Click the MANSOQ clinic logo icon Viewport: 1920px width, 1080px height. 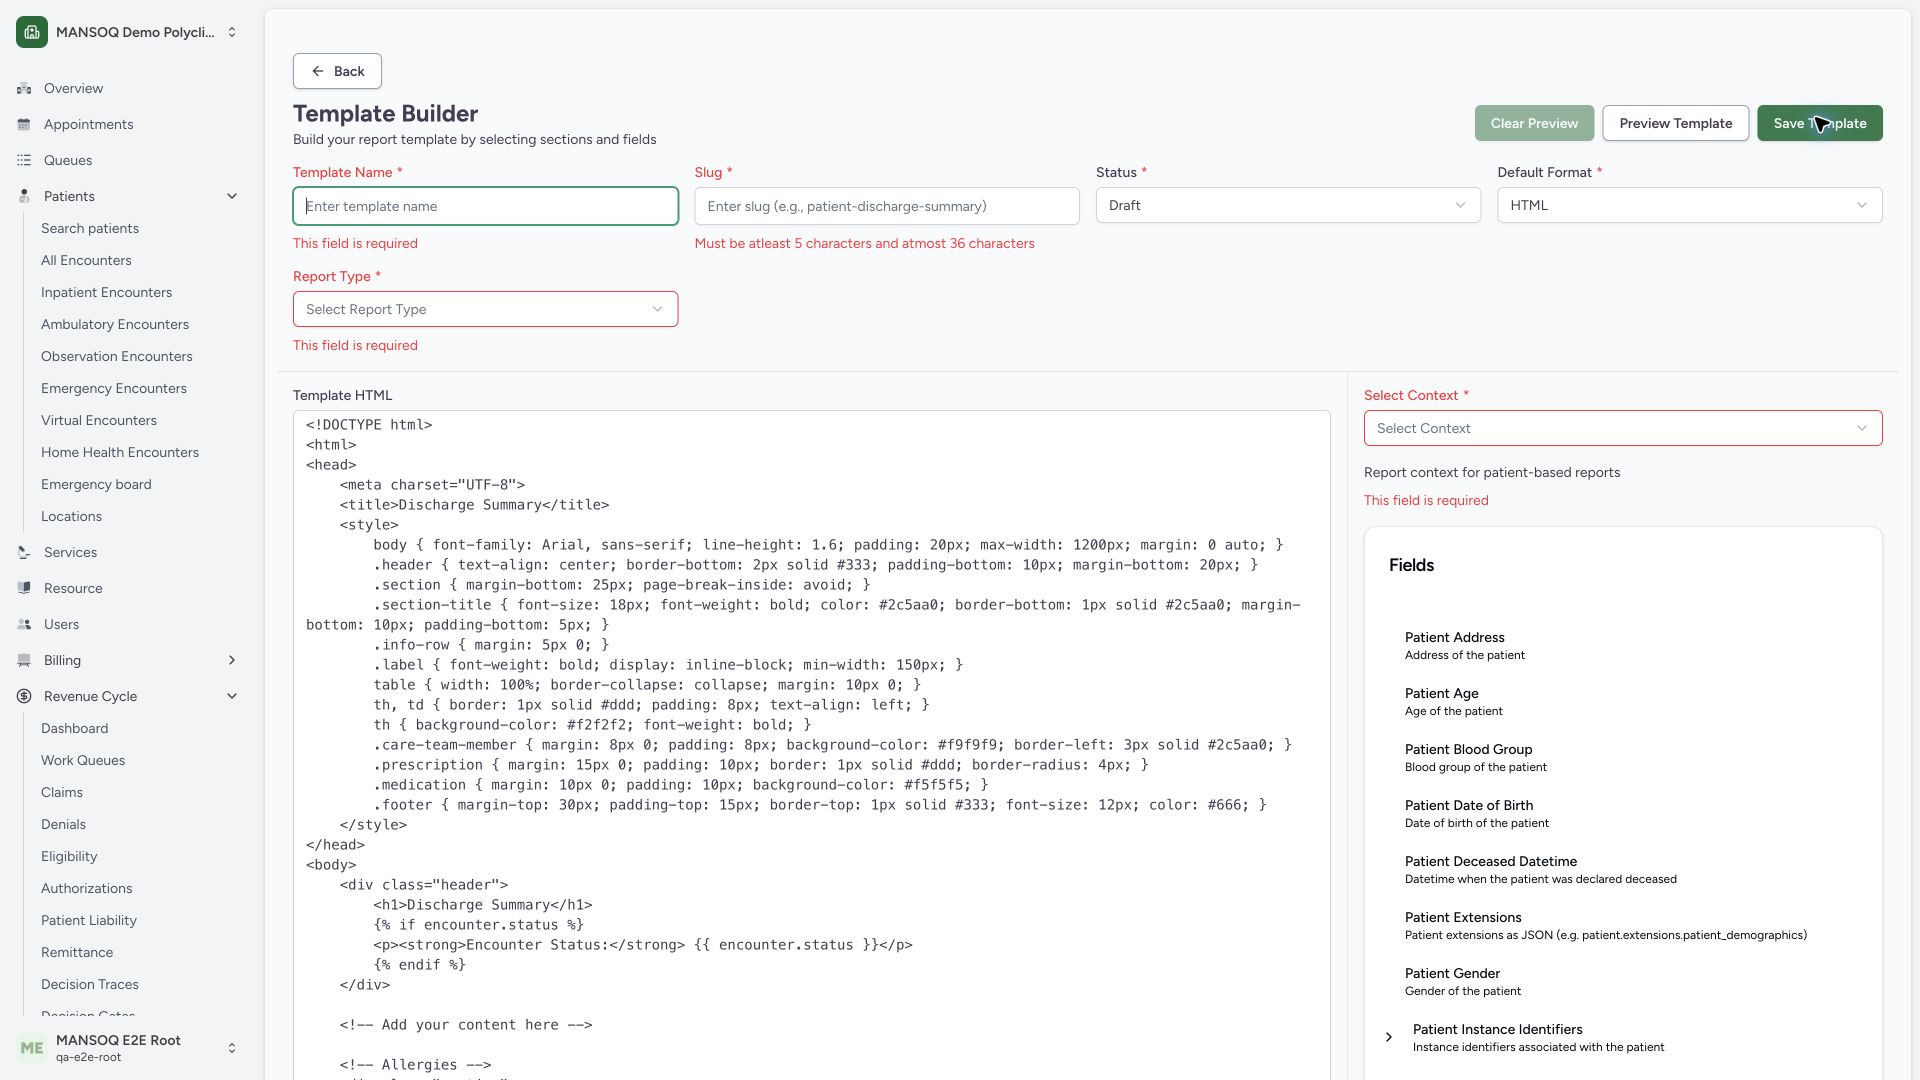point(32,32)
